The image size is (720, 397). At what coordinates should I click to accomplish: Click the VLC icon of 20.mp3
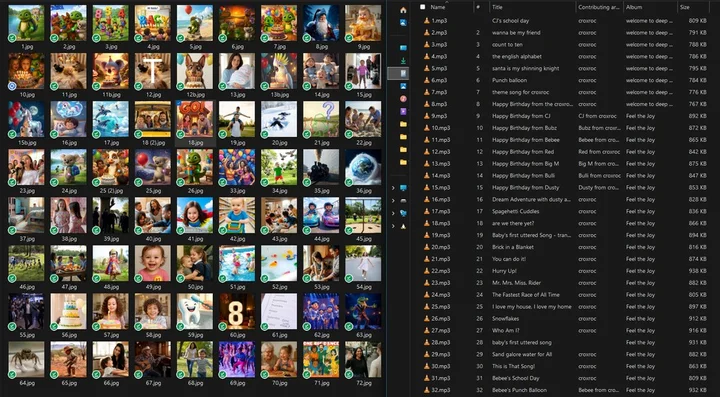coord(427,247)
